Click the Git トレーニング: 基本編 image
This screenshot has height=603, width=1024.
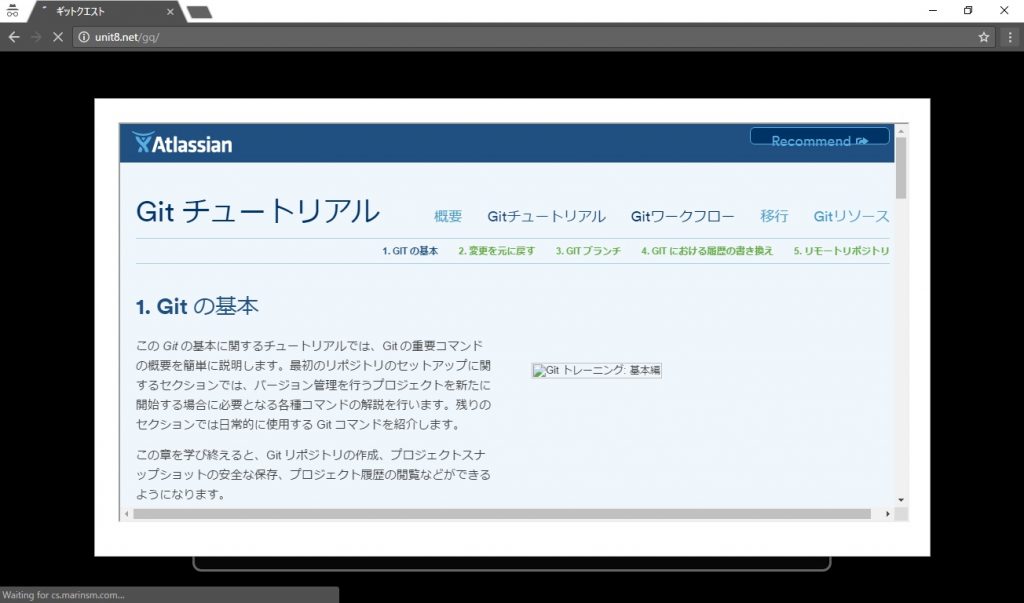[x=596, y=370]
